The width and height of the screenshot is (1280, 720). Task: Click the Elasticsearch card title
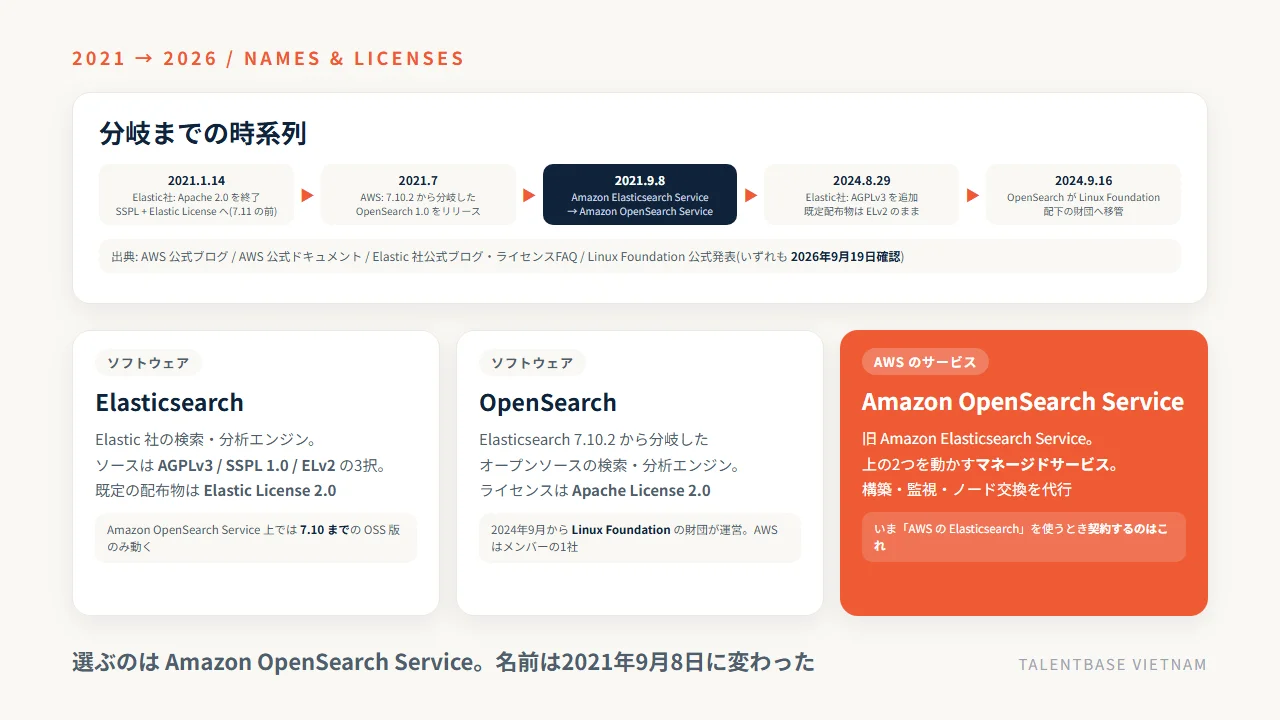pos(169,403)
